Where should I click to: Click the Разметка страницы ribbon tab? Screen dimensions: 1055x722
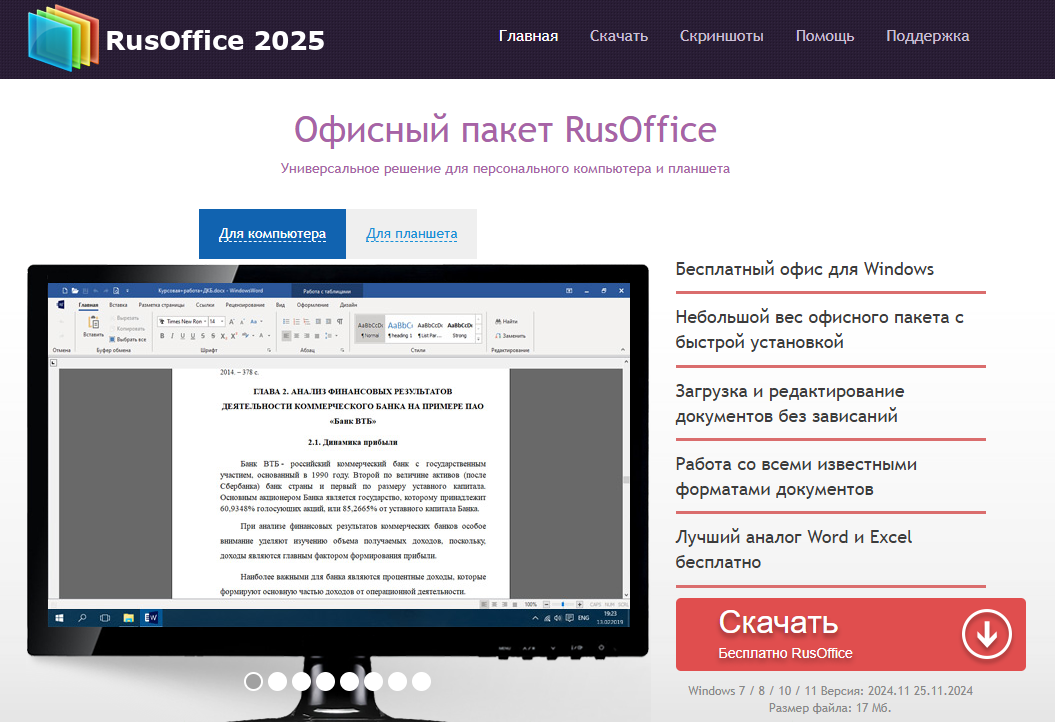(161, 305)
